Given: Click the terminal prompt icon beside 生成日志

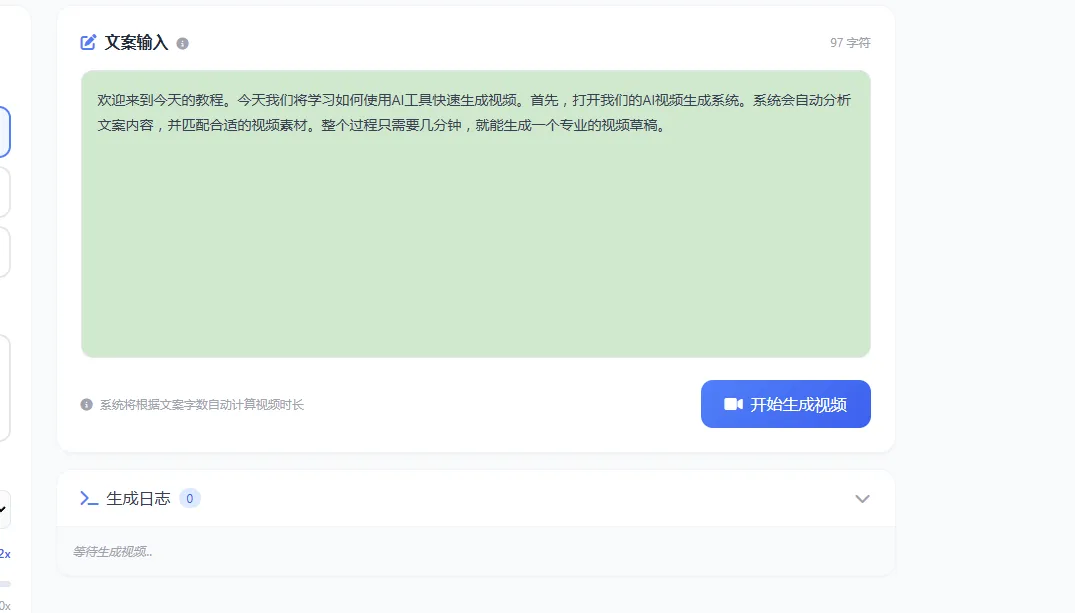Looking at the screenshot, I should [89, 498].
